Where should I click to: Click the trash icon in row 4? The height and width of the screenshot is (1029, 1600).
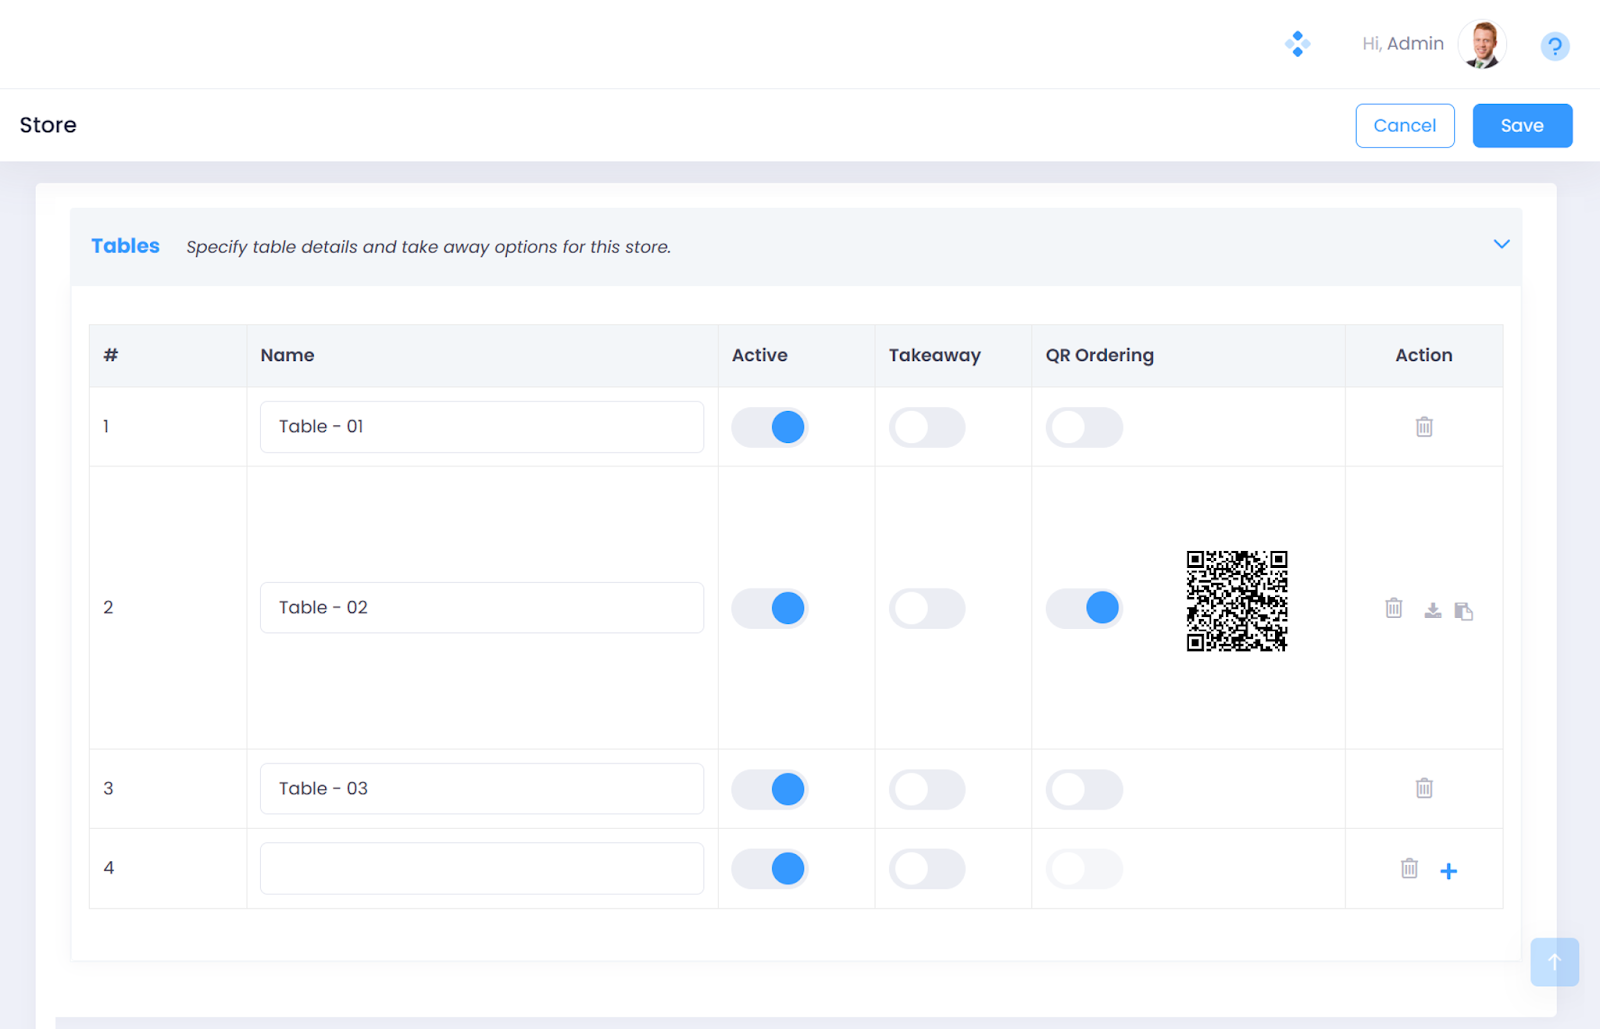point(1409,869)
